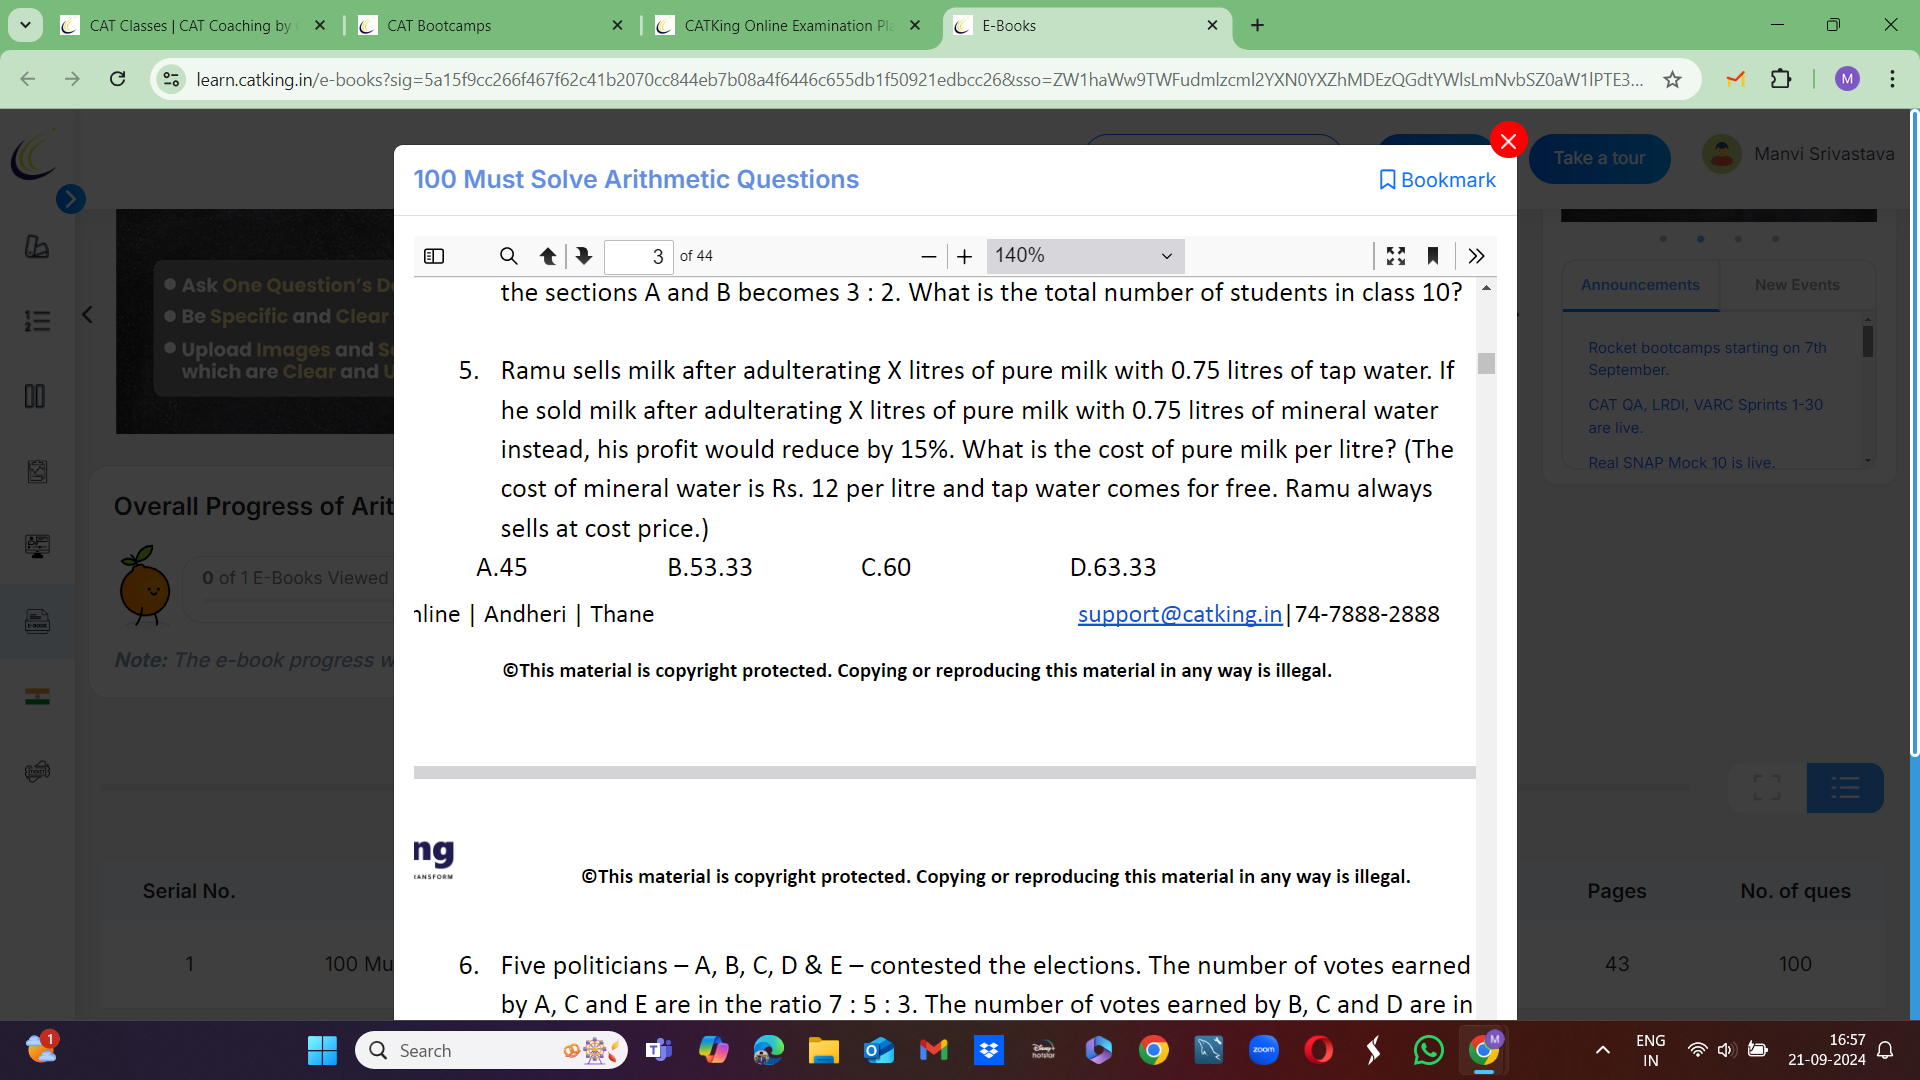The width and height of the screenshot is (1920, 1080).
Task: Open the test checklist sidebar icon
Action: pos(37,471)
